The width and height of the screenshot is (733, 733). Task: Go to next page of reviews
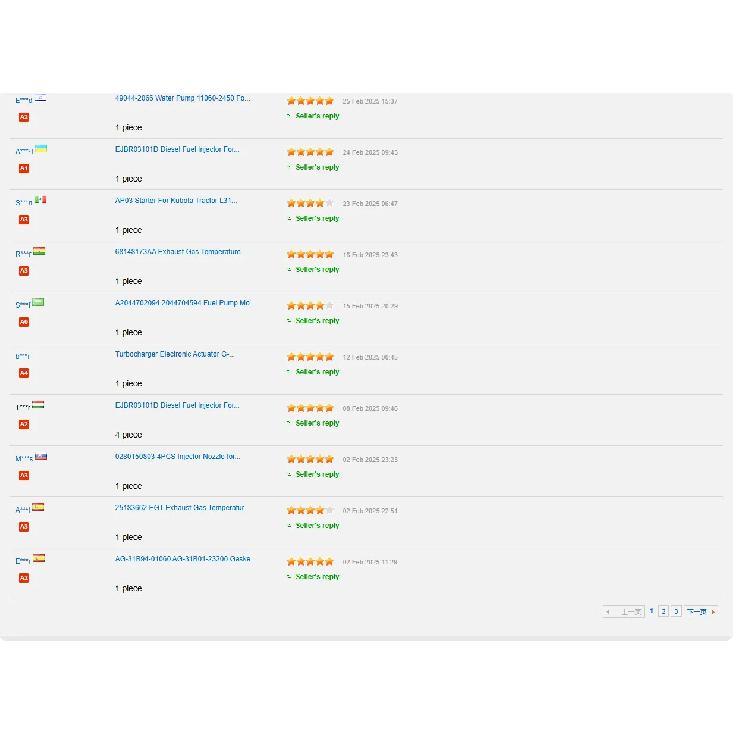tap(701, 611)
